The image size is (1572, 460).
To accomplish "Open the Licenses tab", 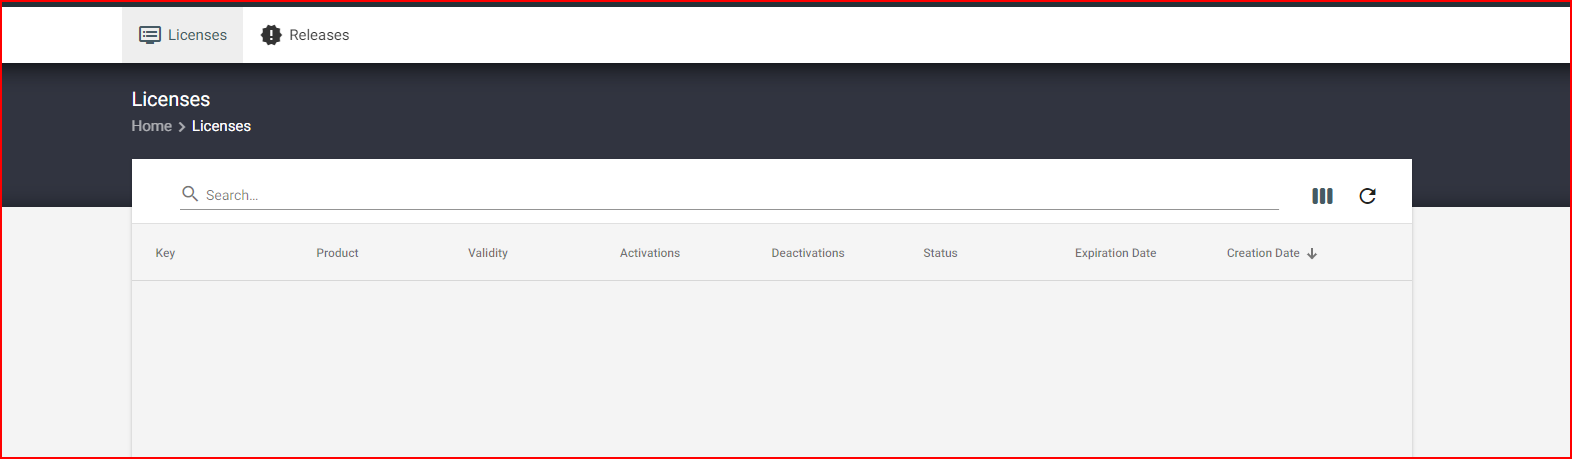I will (182, 35).
